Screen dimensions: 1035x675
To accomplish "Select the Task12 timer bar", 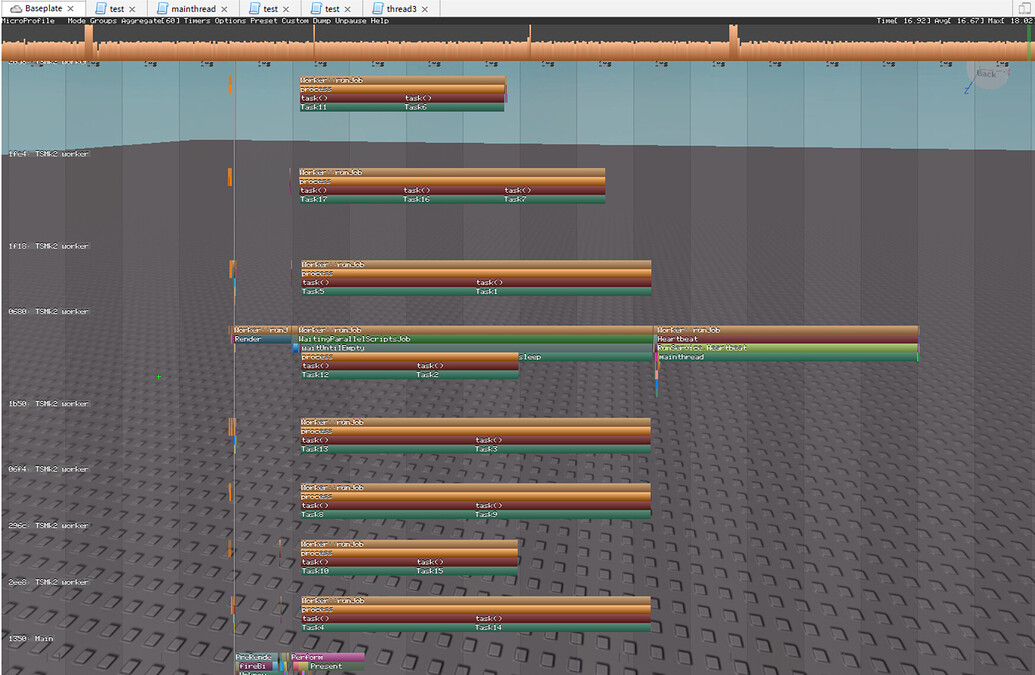I will coord(358,375).
